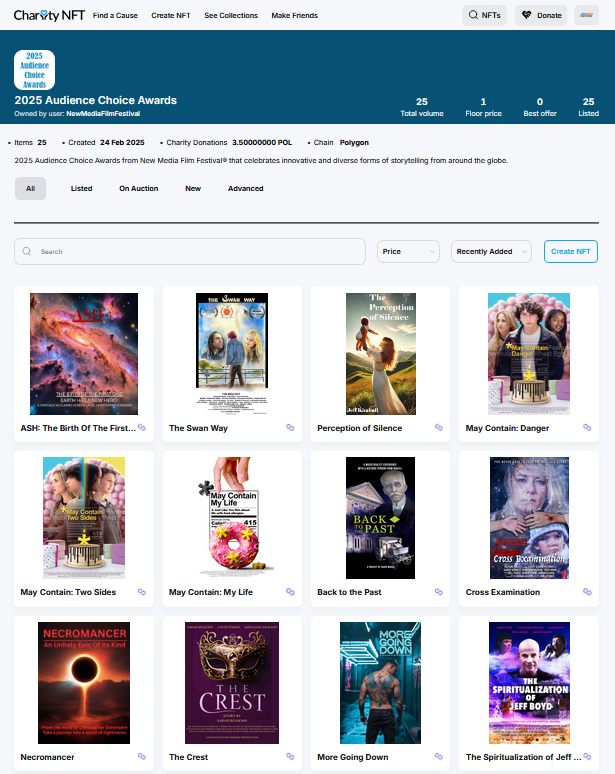Click the chain icon on Perception of Silence
The width and height of the screenshot is (615, 774).
click(439, 427)
